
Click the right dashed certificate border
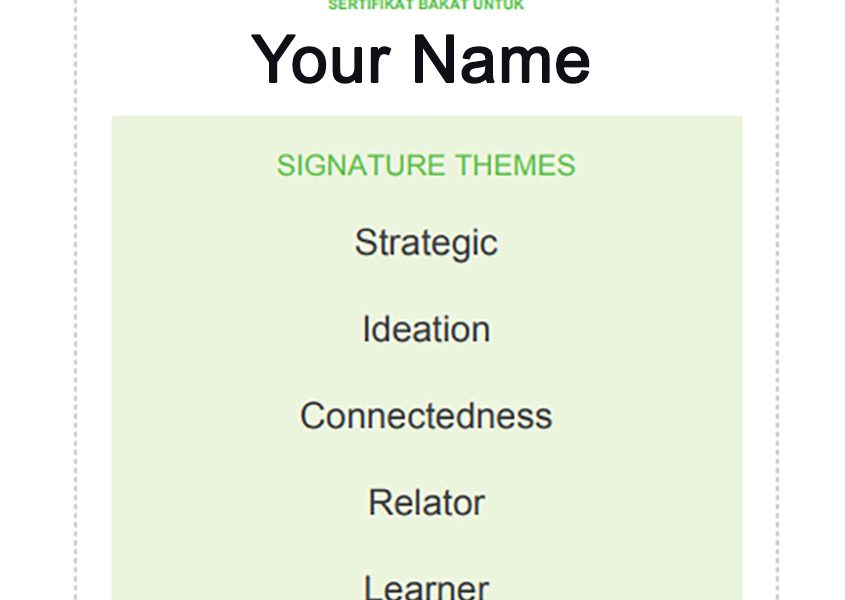[x=777, y=300]
